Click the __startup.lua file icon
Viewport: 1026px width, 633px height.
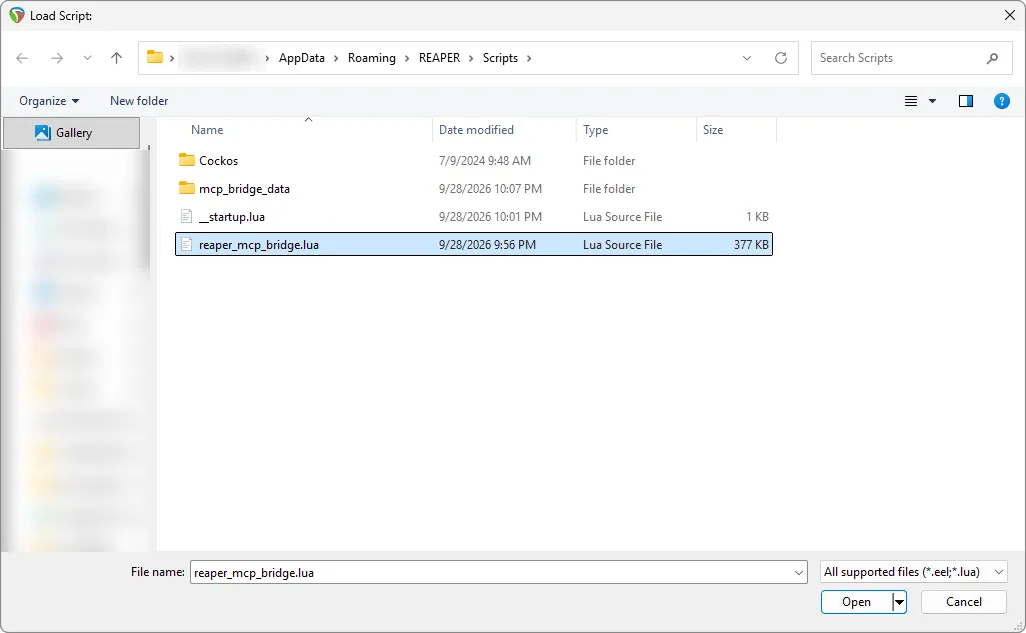(186, 216)
